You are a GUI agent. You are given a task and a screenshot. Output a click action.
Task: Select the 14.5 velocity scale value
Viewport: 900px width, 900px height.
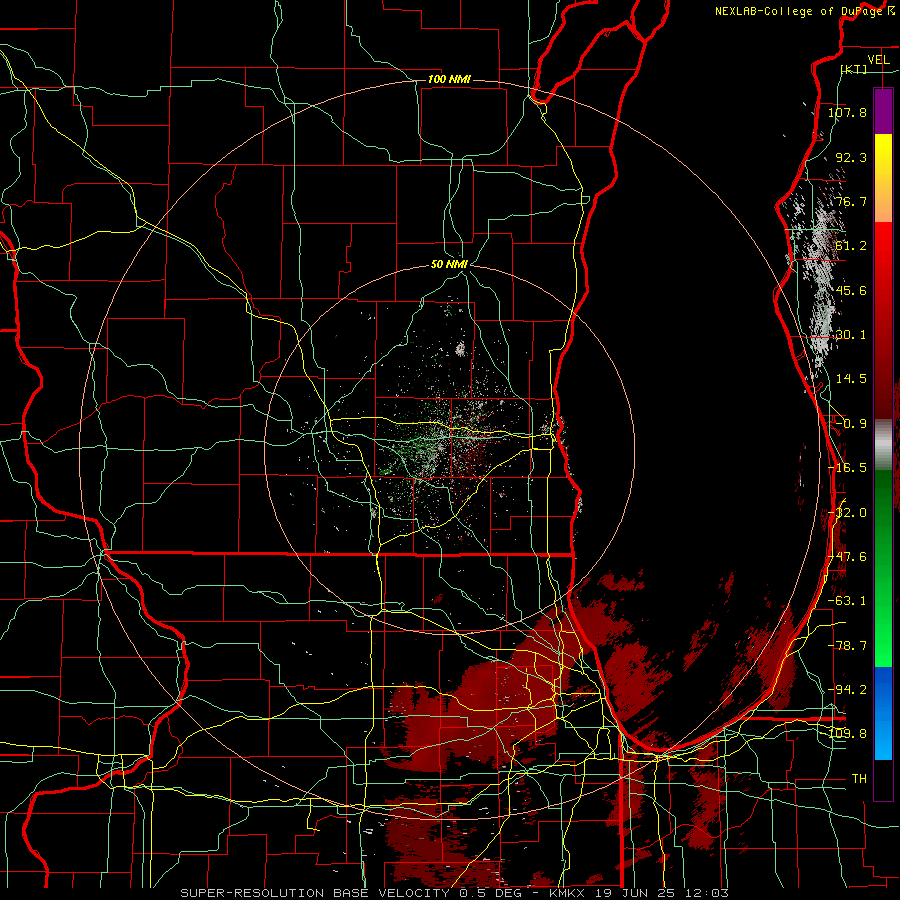coord(851,379)
